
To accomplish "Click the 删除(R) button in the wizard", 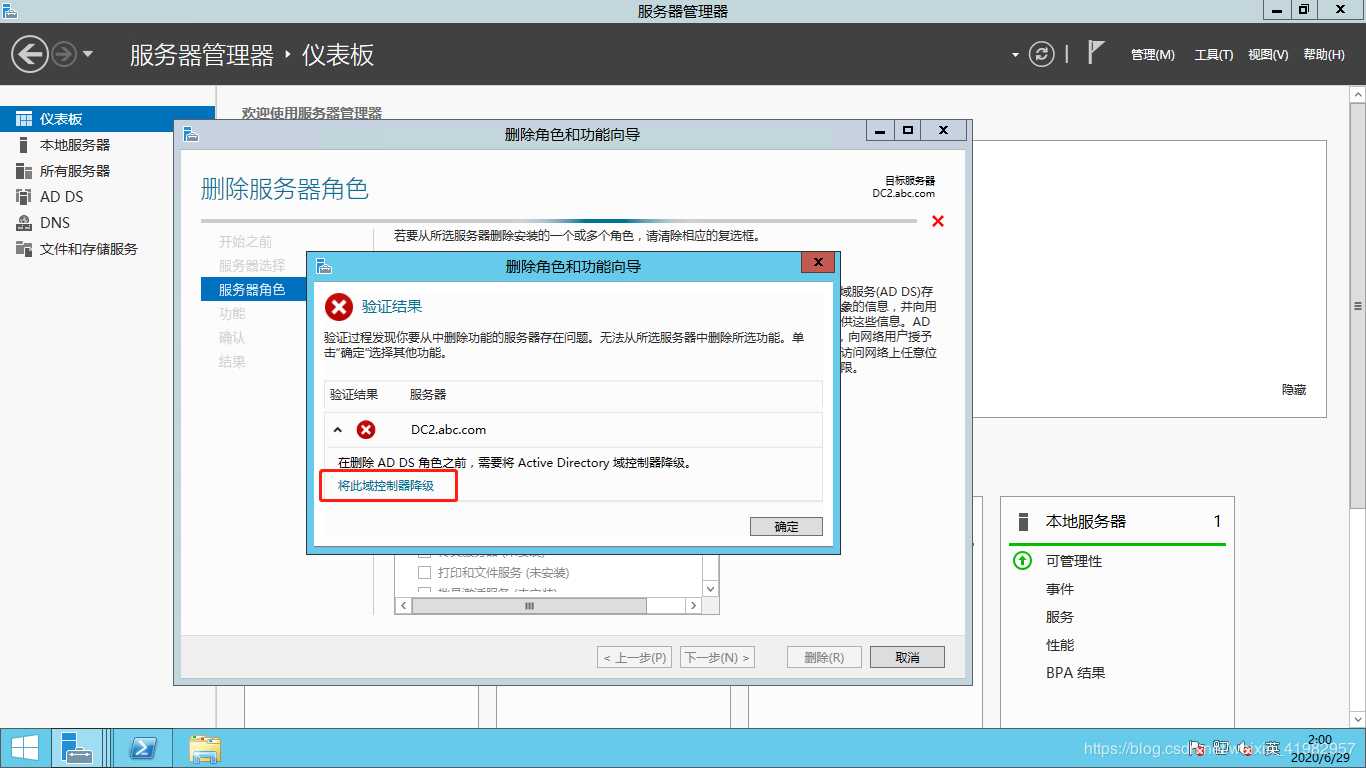I will [824, 657].
